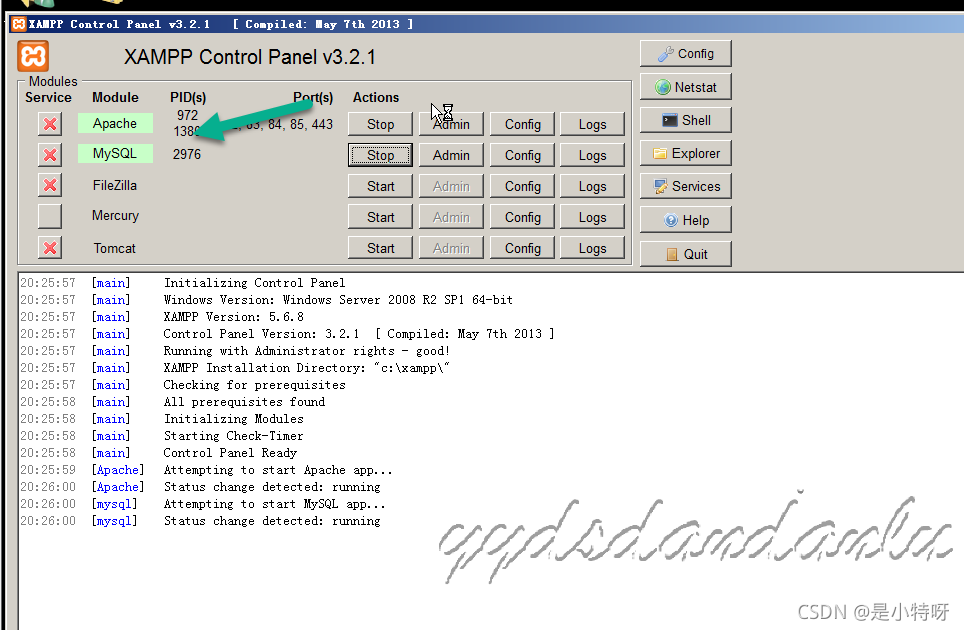Open Config with the wrench icon
The height and width of the screenshot is (630, 964).
pyautogui.click(x=685, y=53)
